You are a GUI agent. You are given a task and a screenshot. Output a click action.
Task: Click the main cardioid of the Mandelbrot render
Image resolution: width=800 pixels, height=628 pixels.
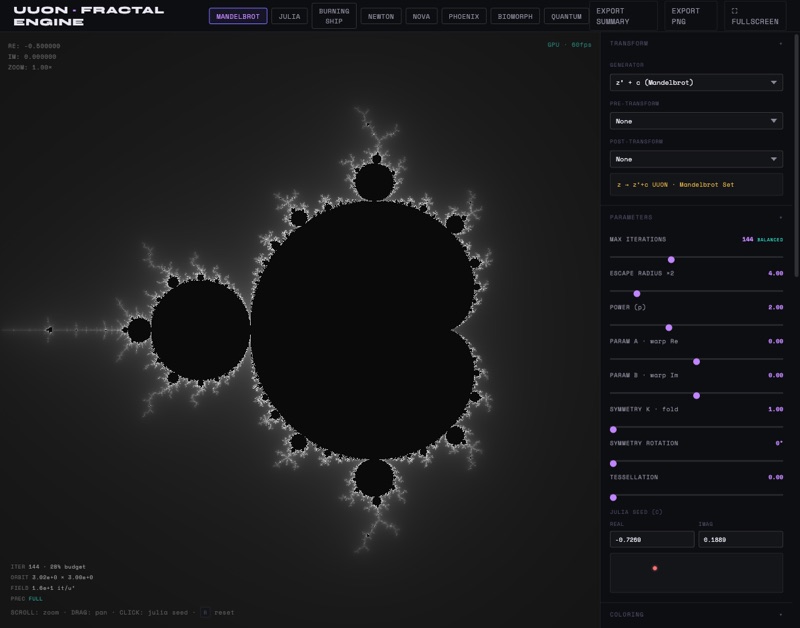pos(362,331)
